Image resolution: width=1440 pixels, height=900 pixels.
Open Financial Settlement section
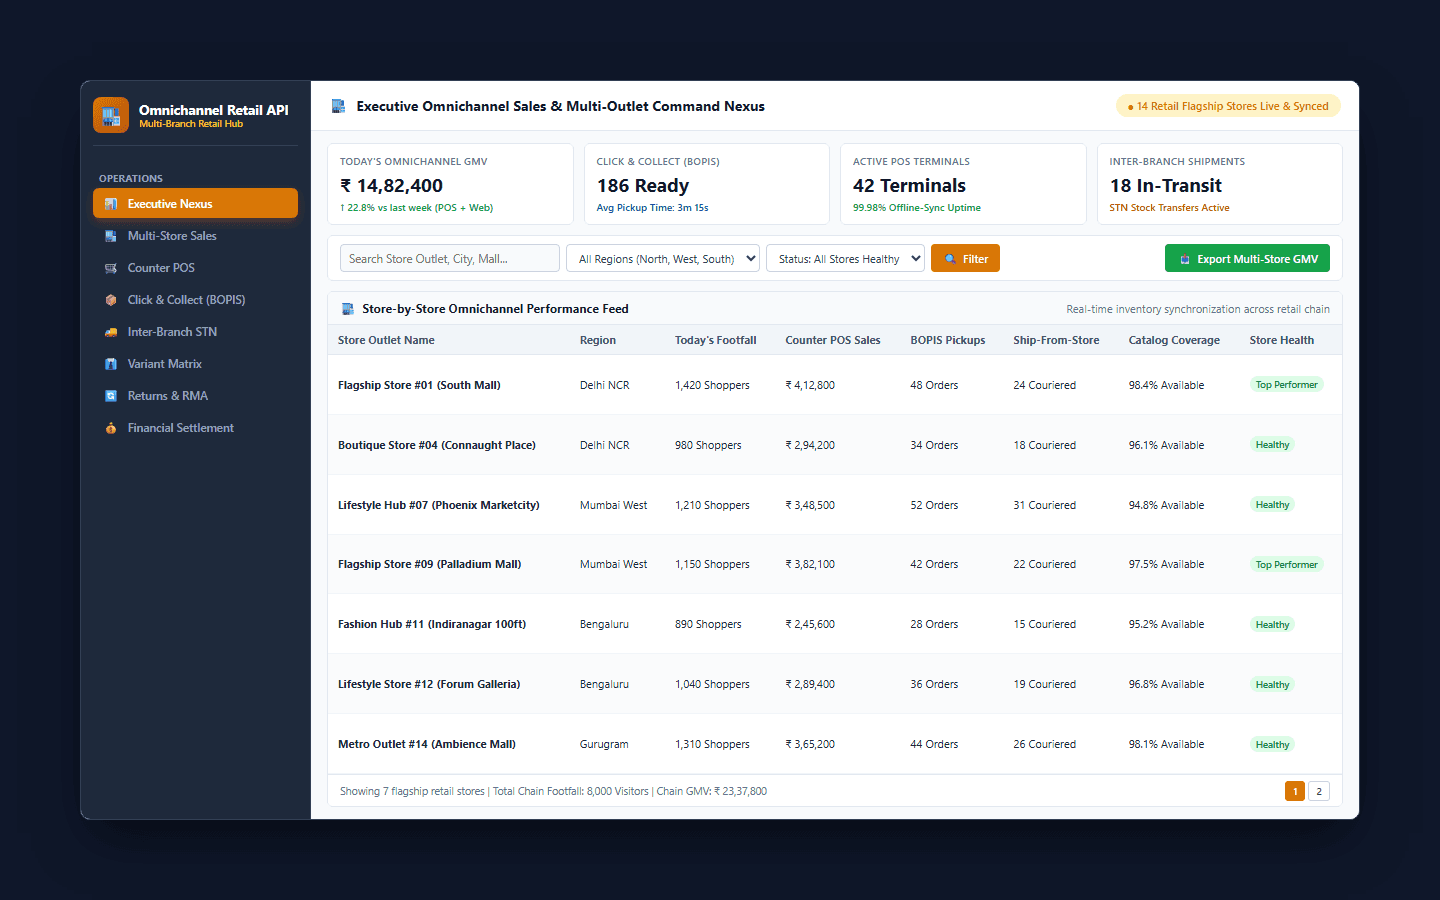[x=195, y=428]
